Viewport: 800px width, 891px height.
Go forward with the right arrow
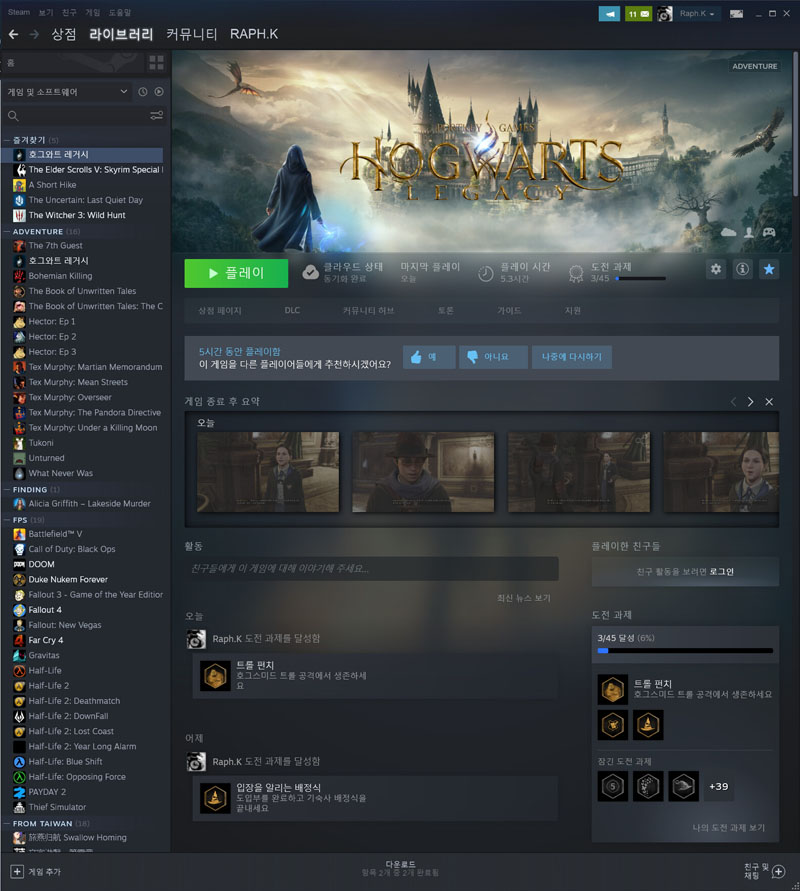pos(34,34)
